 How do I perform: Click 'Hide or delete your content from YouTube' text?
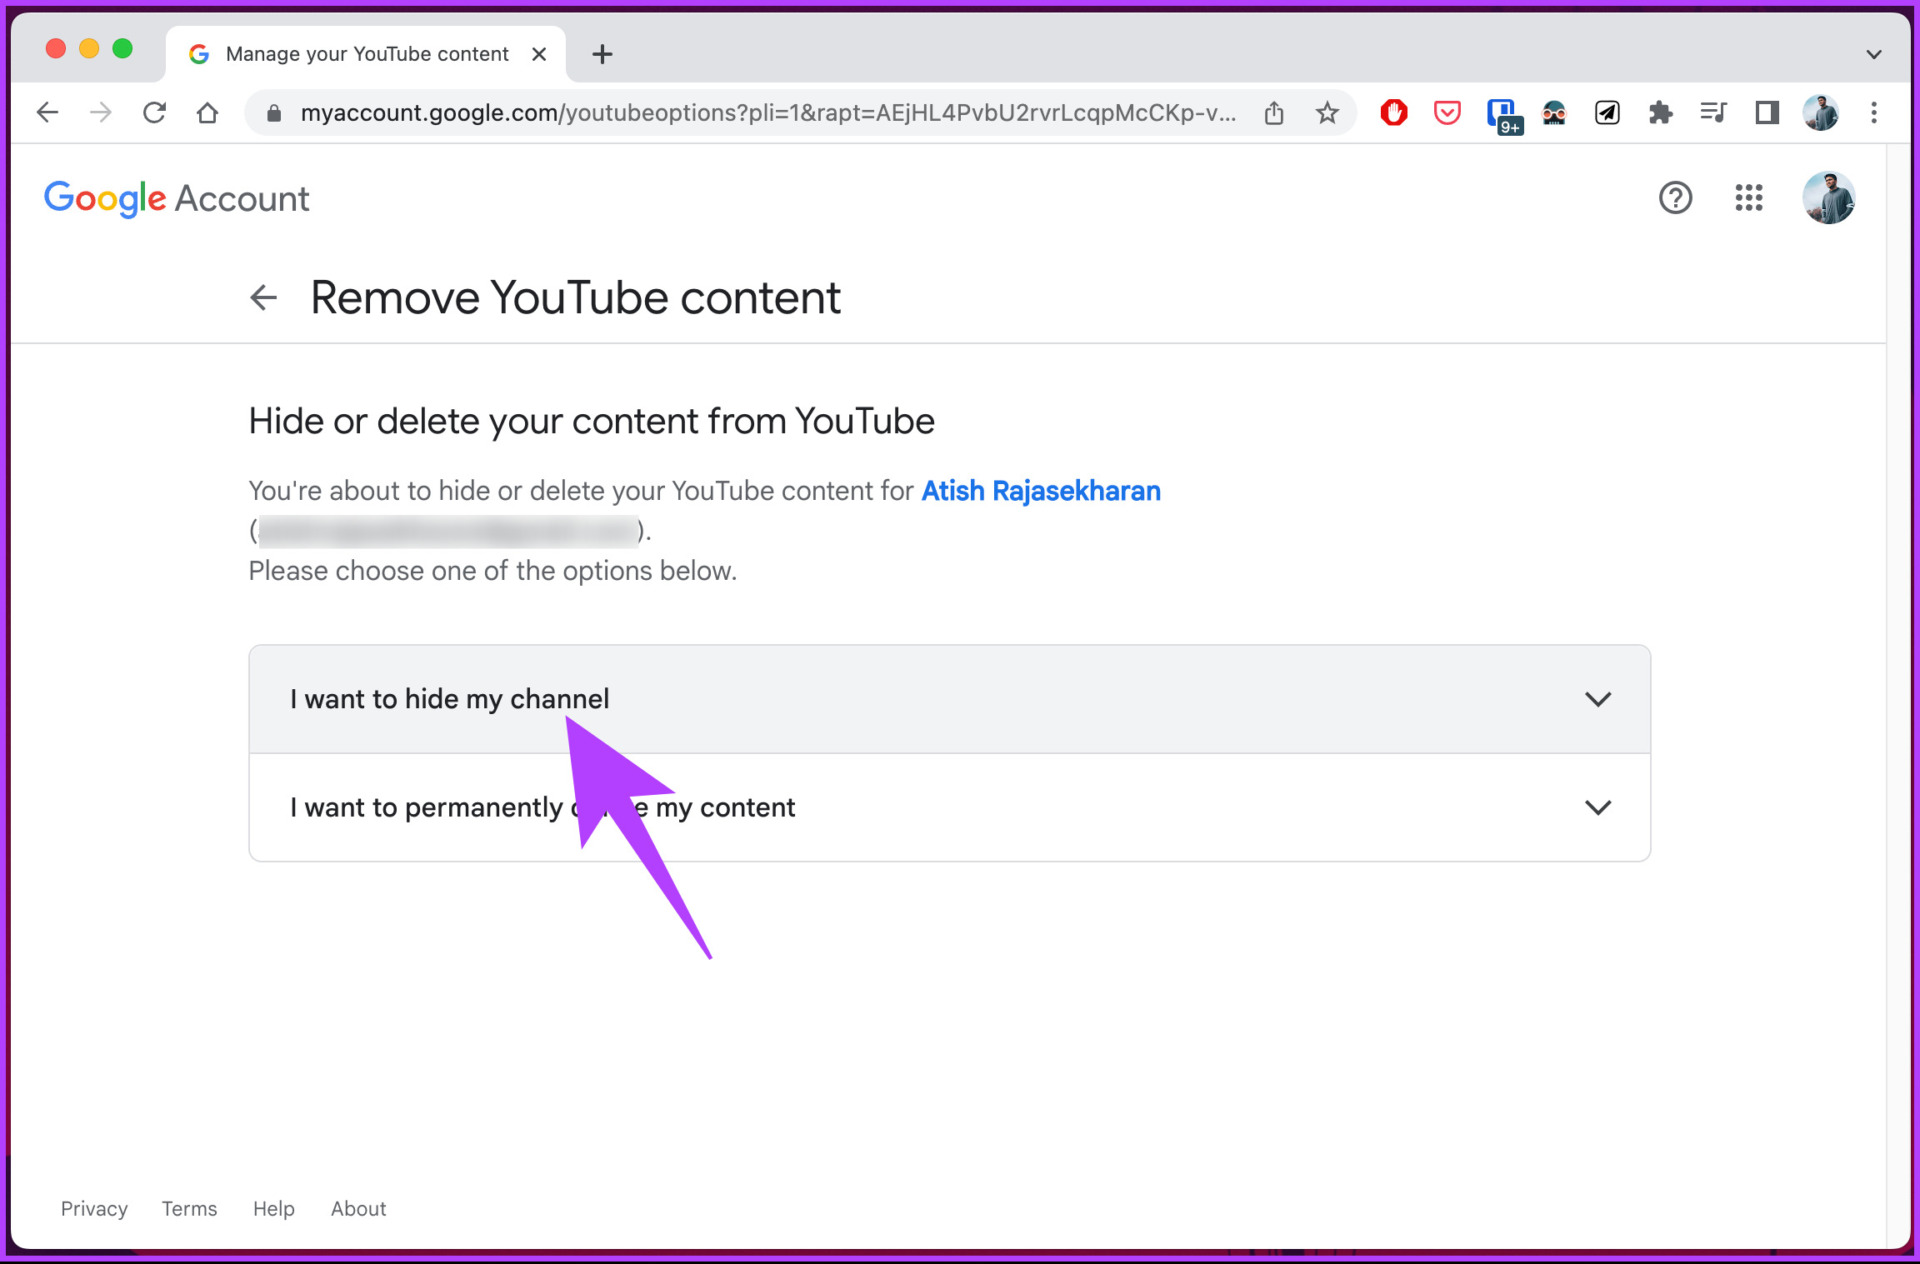[x=591, y=421]
